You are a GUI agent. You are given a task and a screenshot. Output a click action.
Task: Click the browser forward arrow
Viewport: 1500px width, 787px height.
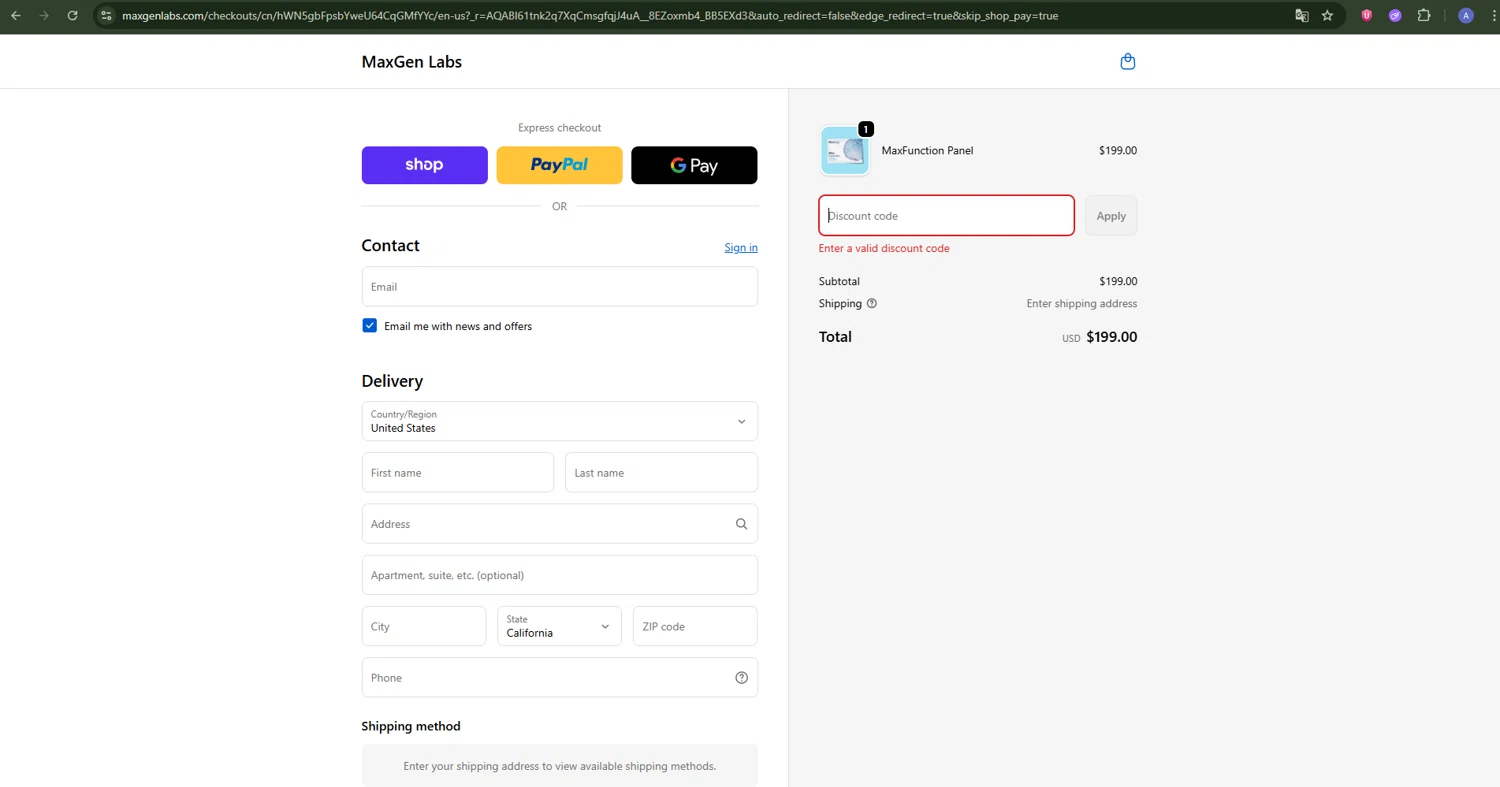44,16
